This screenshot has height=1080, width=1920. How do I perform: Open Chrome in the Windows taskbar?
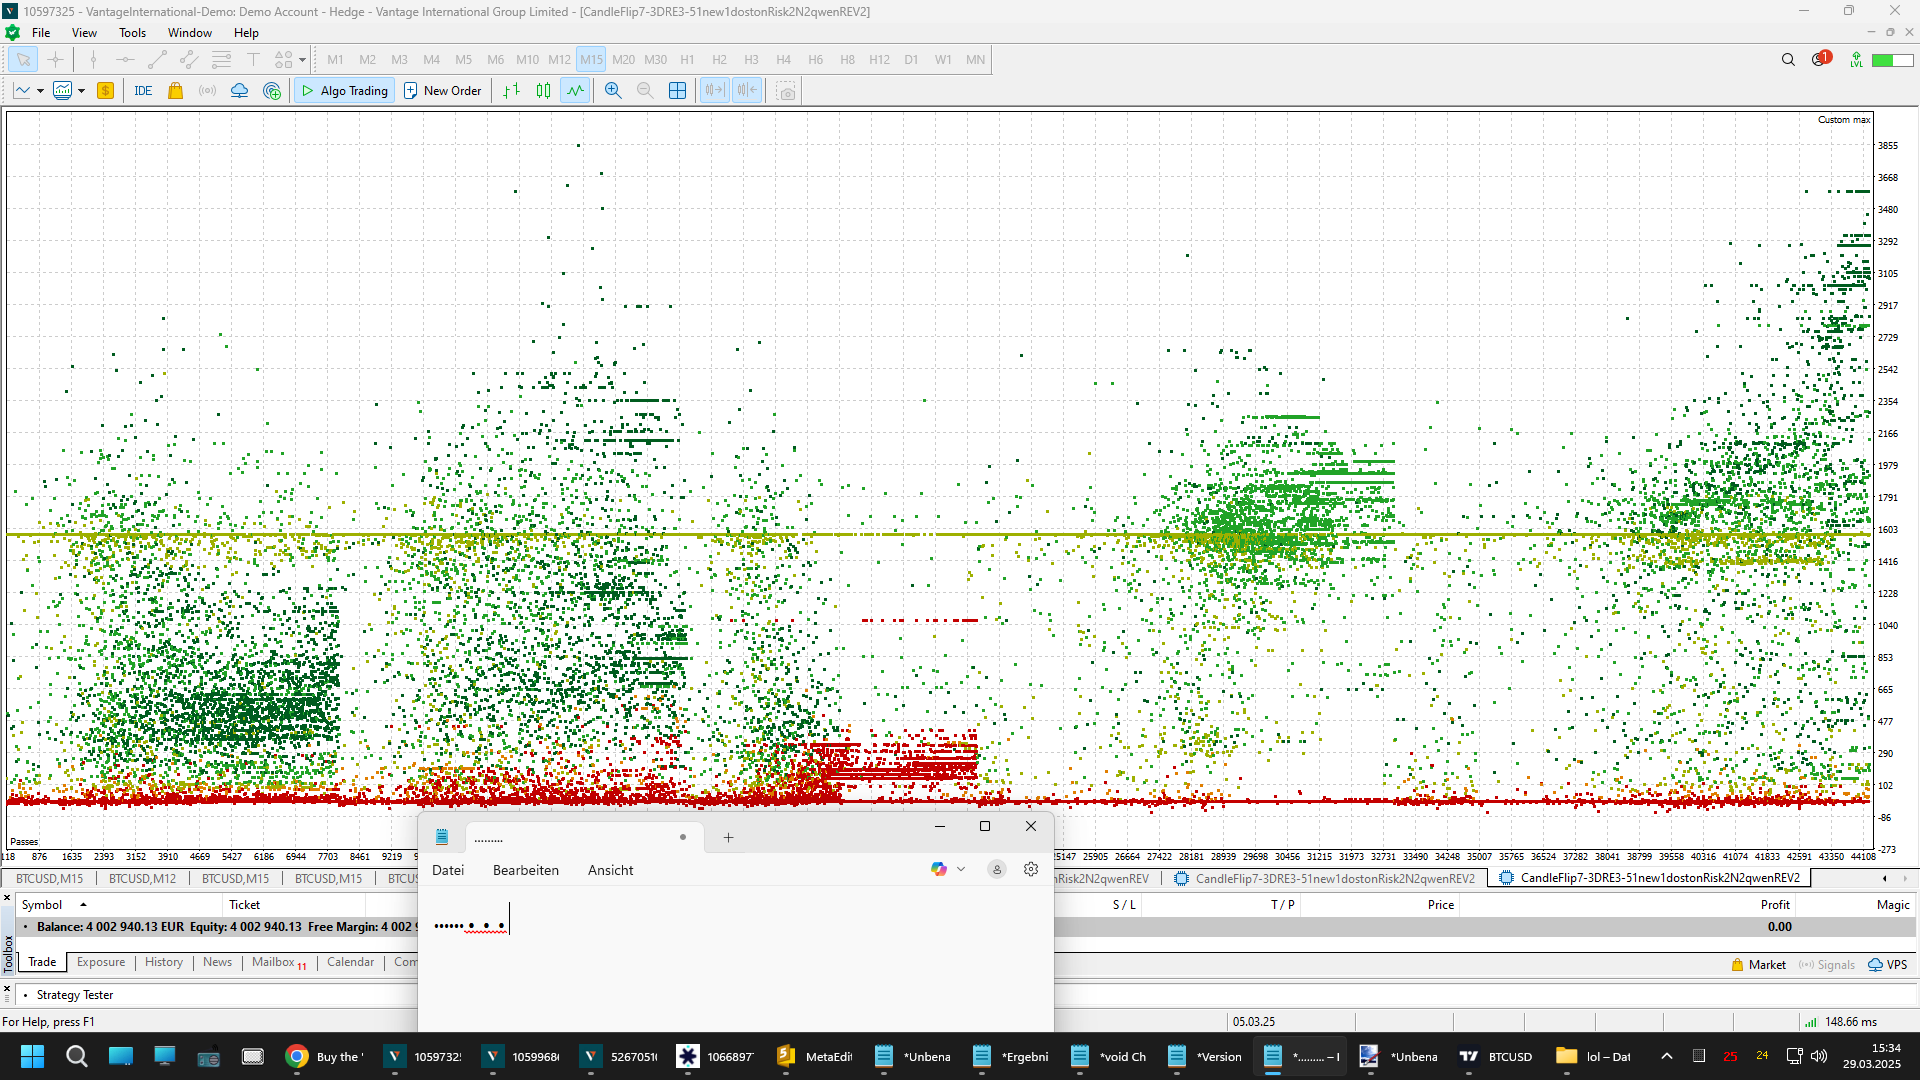point(296,1056)
